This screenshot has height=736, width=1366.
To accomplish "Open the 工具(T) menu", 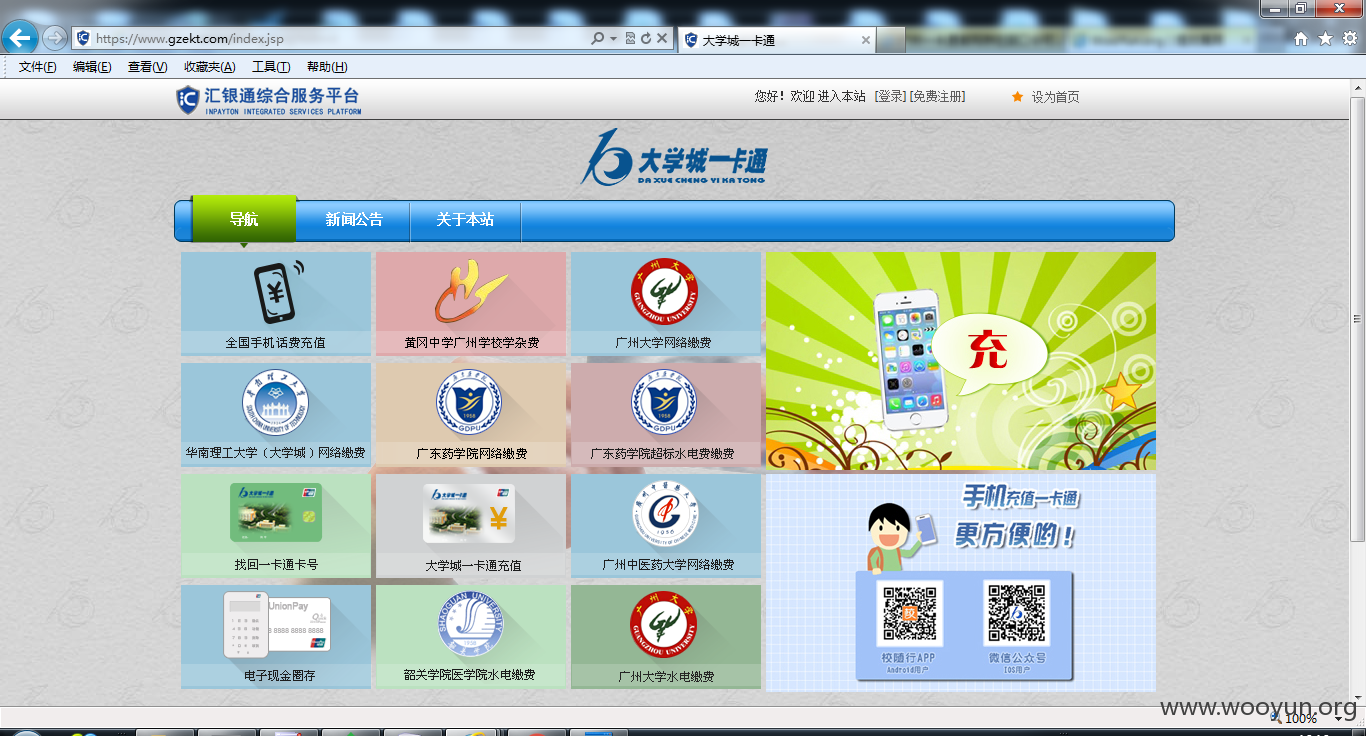I will point(271,67).
